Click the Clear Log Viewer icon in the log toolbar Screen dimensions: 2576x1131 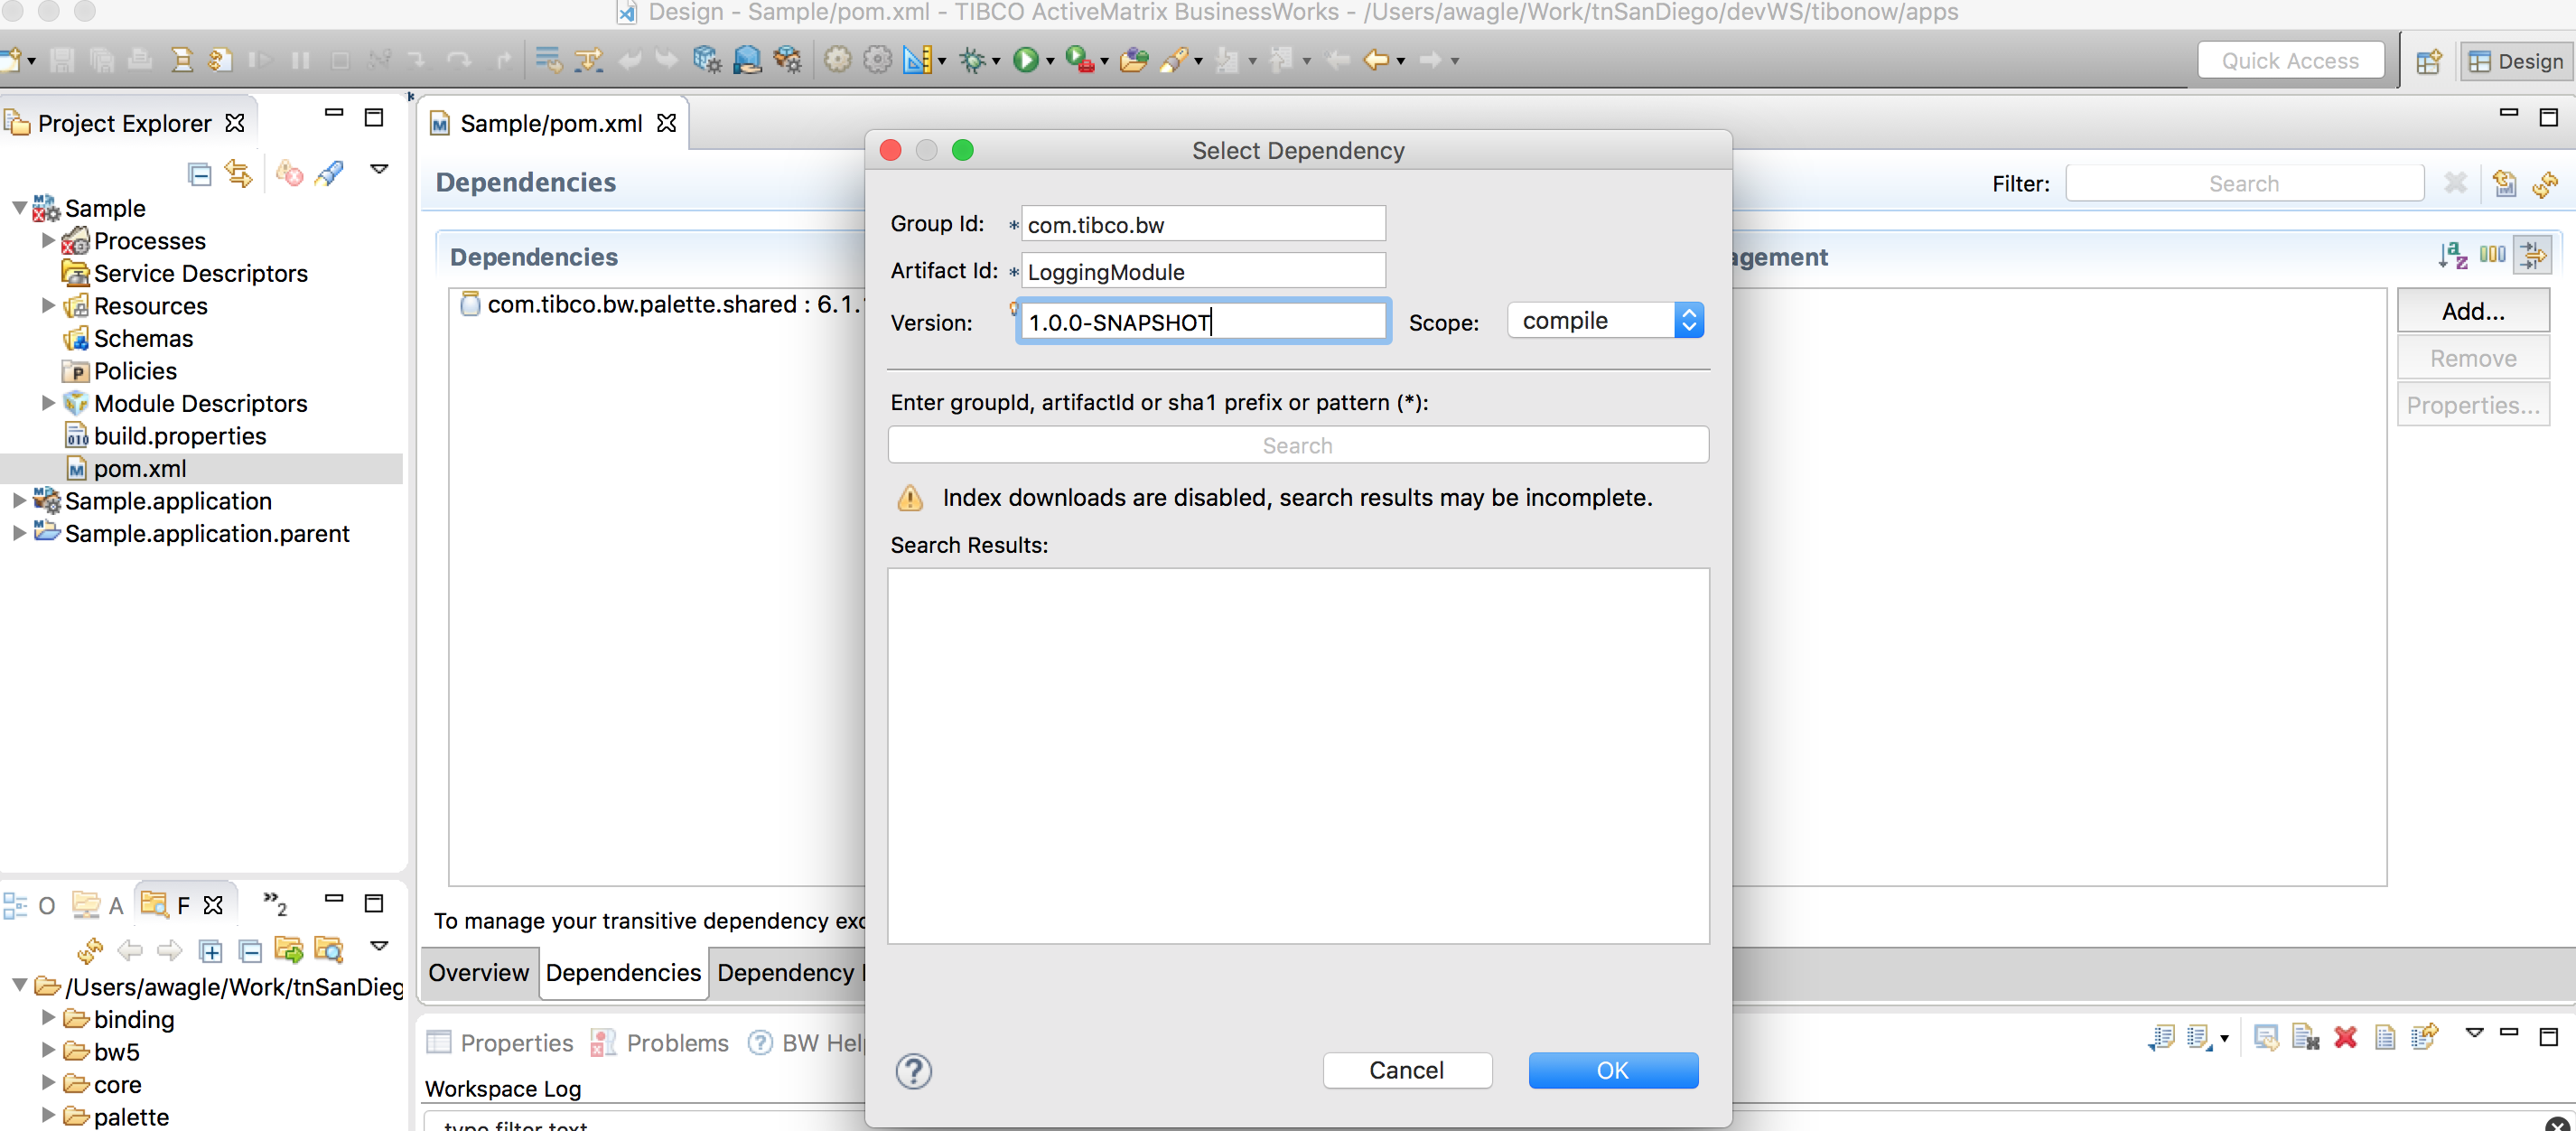tap(2306, 1037)
